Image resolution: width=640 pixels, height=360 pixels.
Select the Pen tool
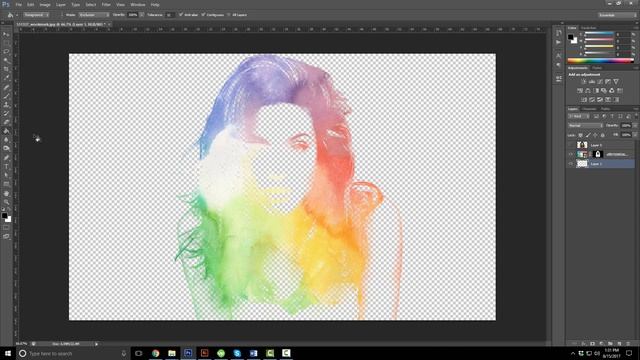[x=6, y=158]
